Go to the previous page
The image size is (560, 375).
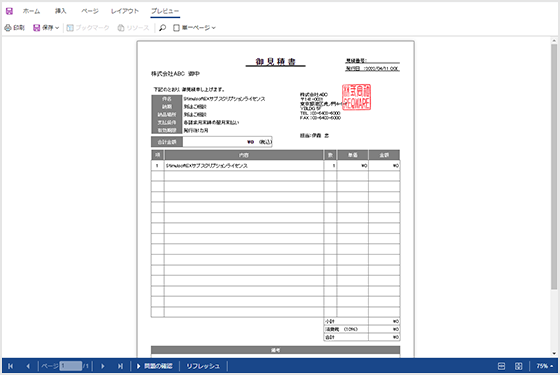click(28, 366)
